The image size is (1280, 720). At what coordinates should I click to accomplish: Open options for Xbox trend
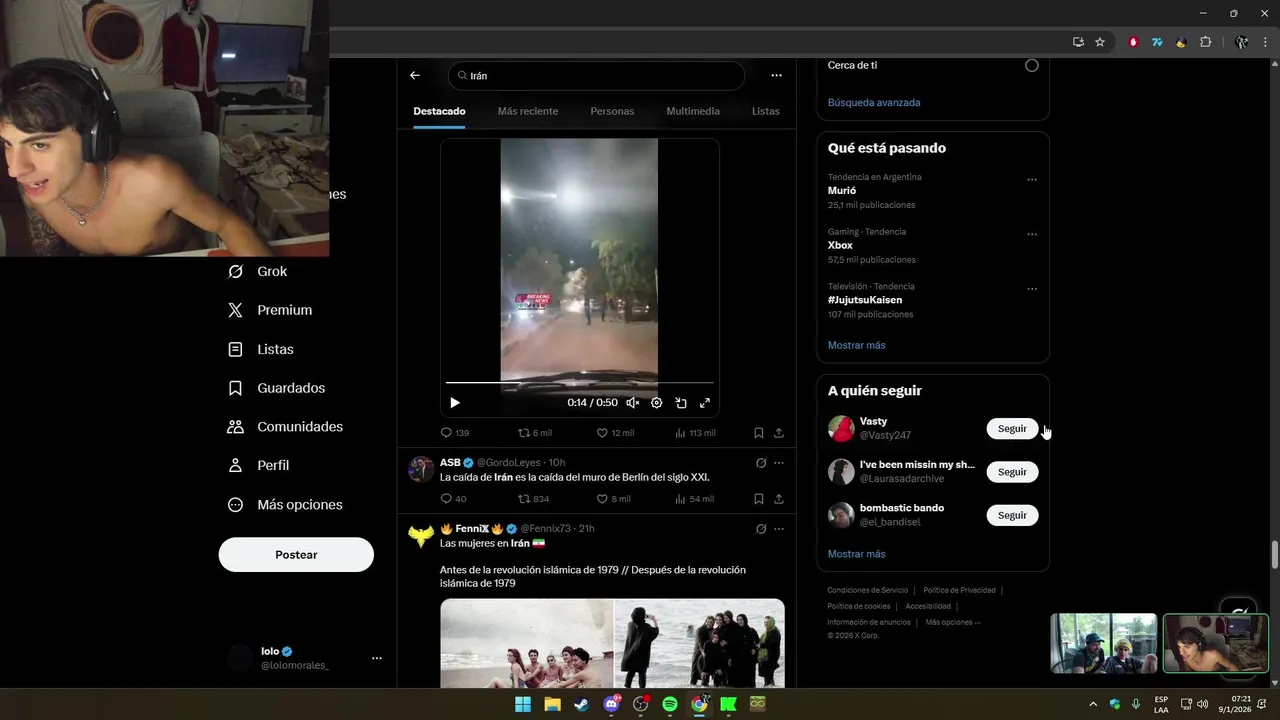coord(1032,235)
